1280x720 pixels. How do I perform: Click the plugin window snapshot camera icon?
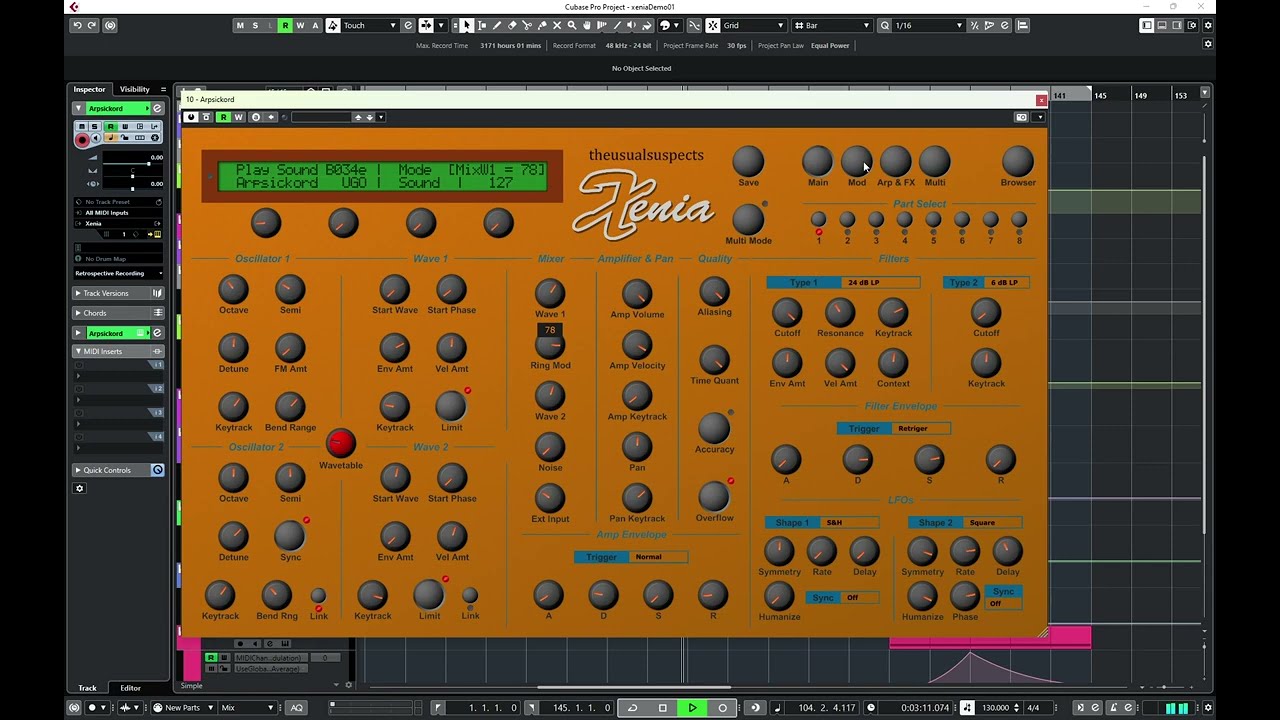[x=1021, y=117]
